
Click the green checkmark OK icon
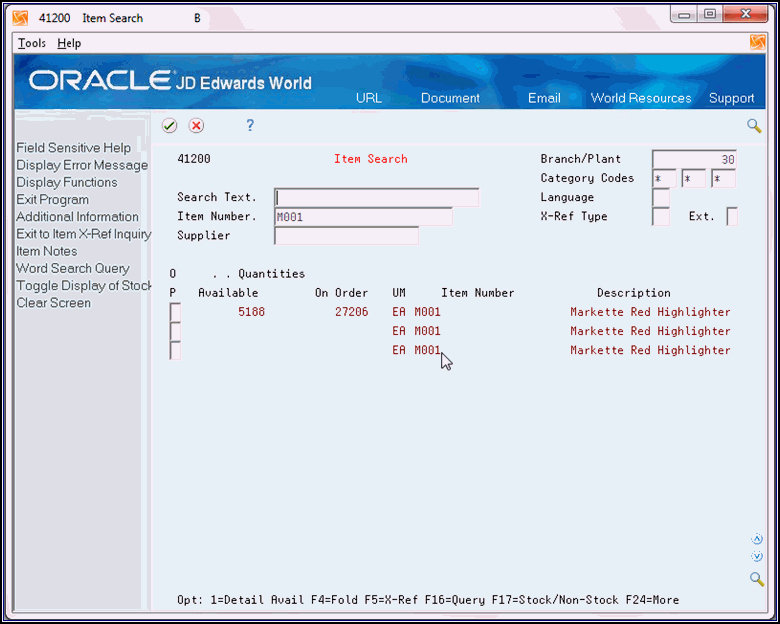(169, 126)
